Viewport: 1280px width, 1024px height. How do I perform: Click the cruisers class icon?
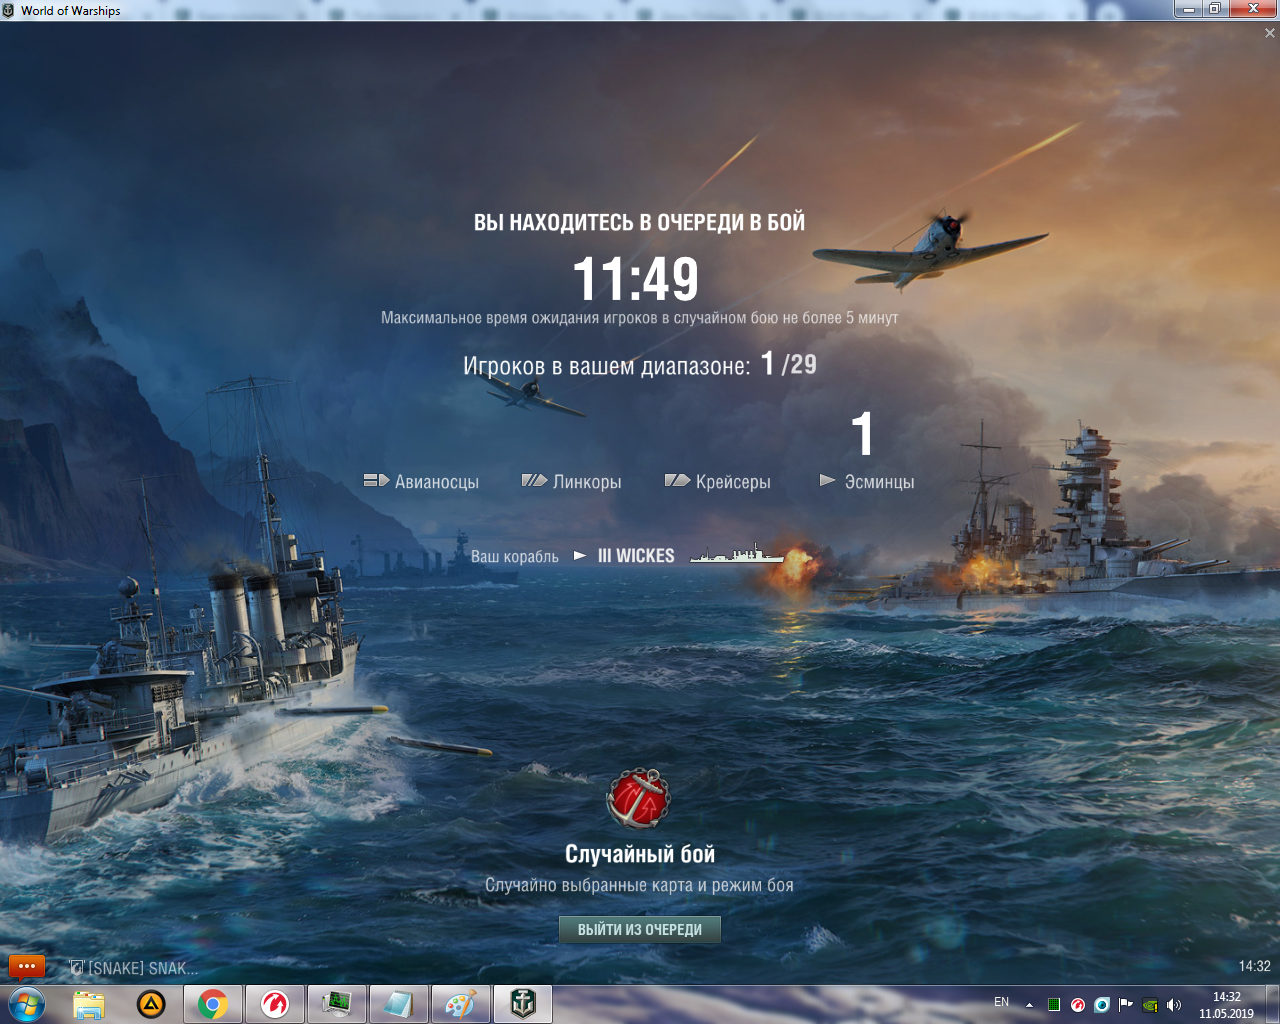click(677, 481)
